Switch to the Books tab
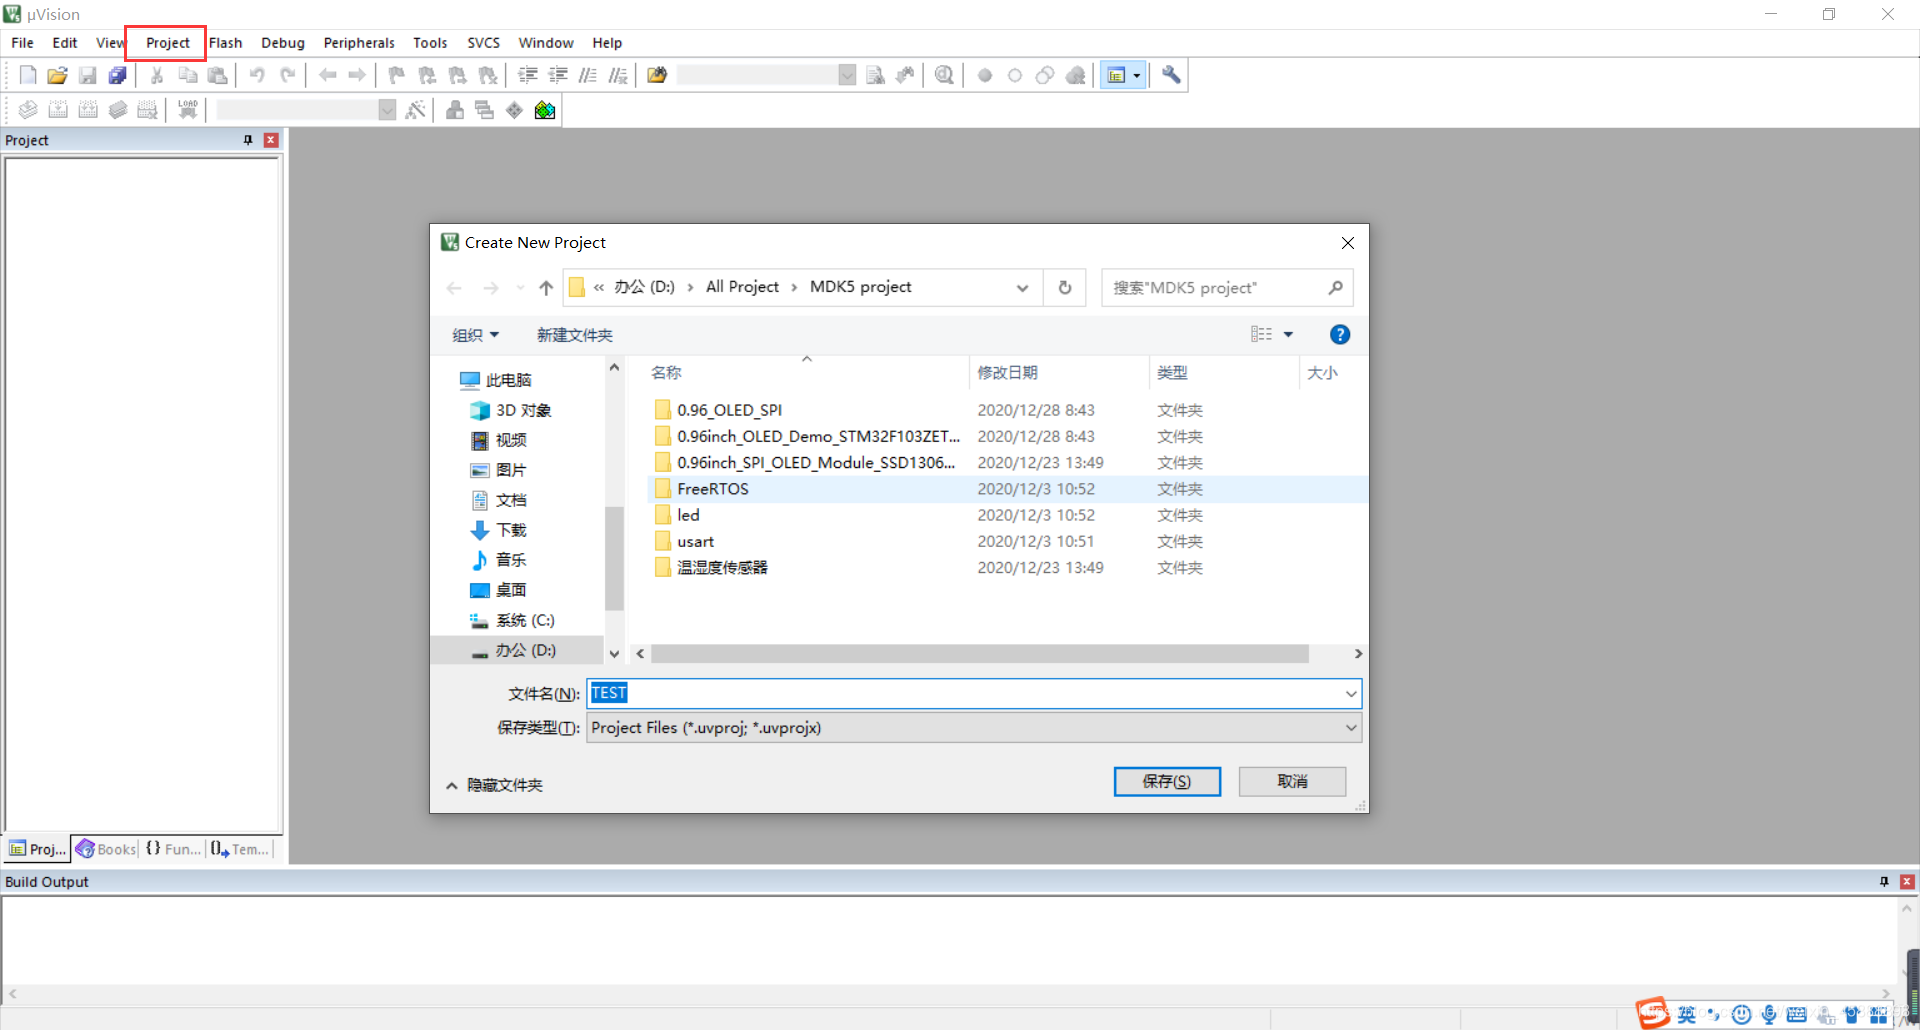This screenshot has width=1920, height=1030. (106, 849)
